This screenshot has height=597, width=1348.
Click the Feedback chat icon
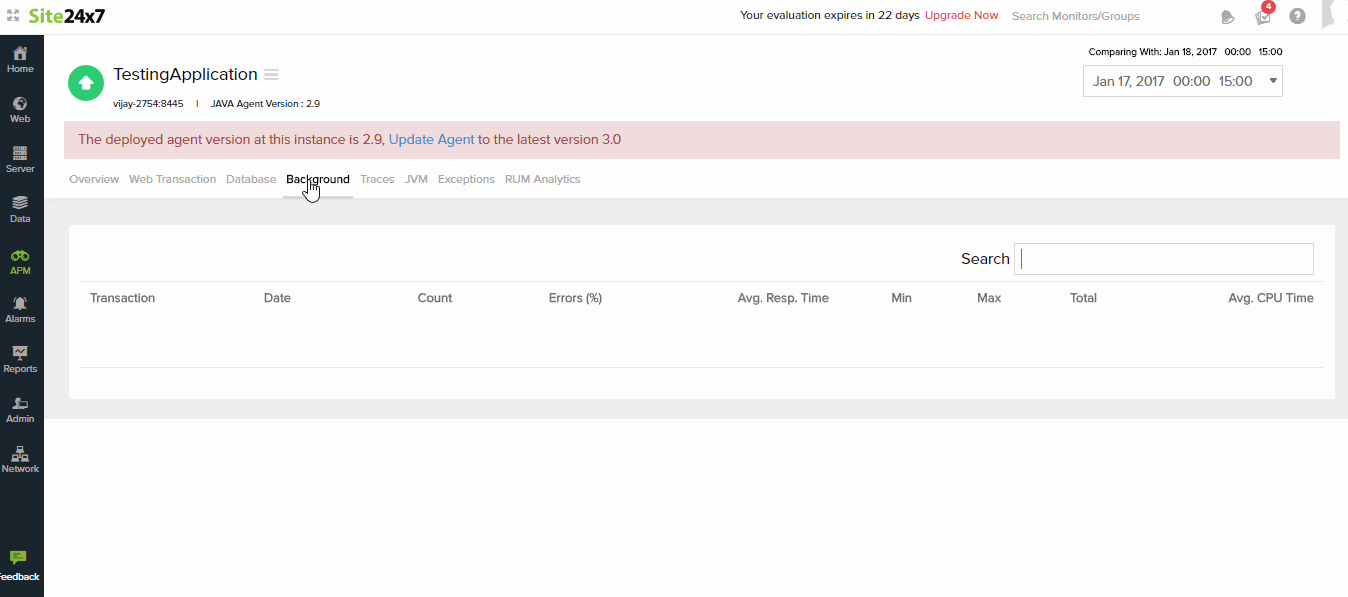(18, 558)
